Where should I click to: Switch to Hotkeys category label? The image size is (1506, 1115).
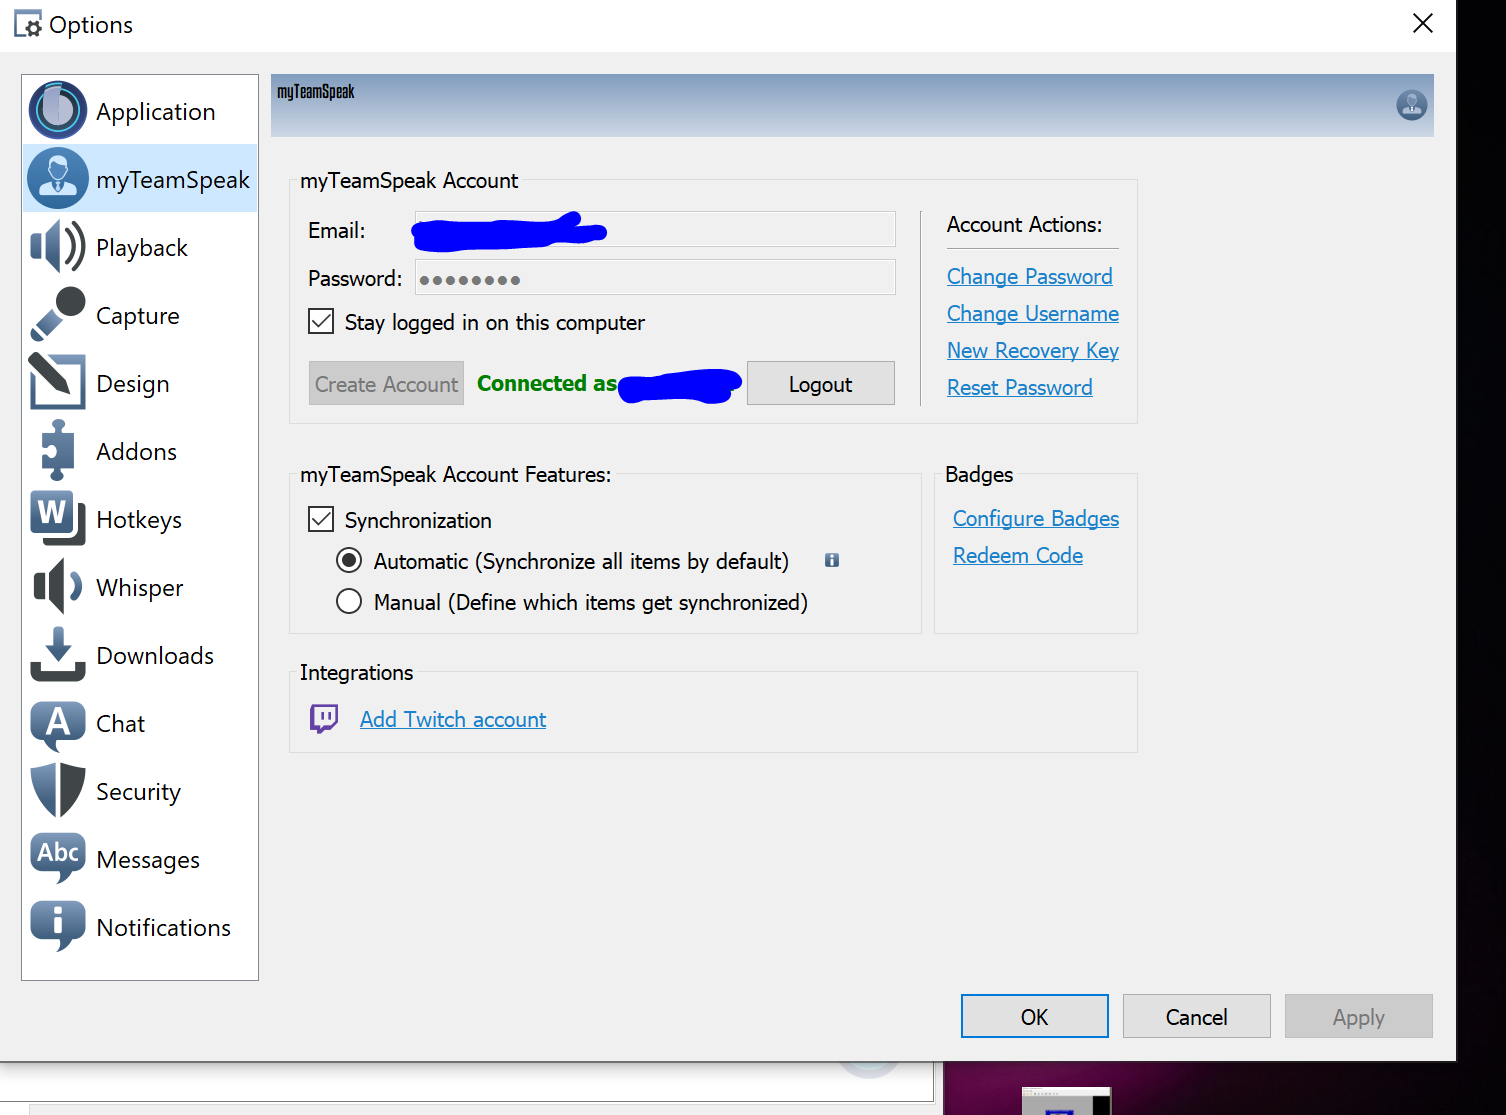click(x=139, y=520)
